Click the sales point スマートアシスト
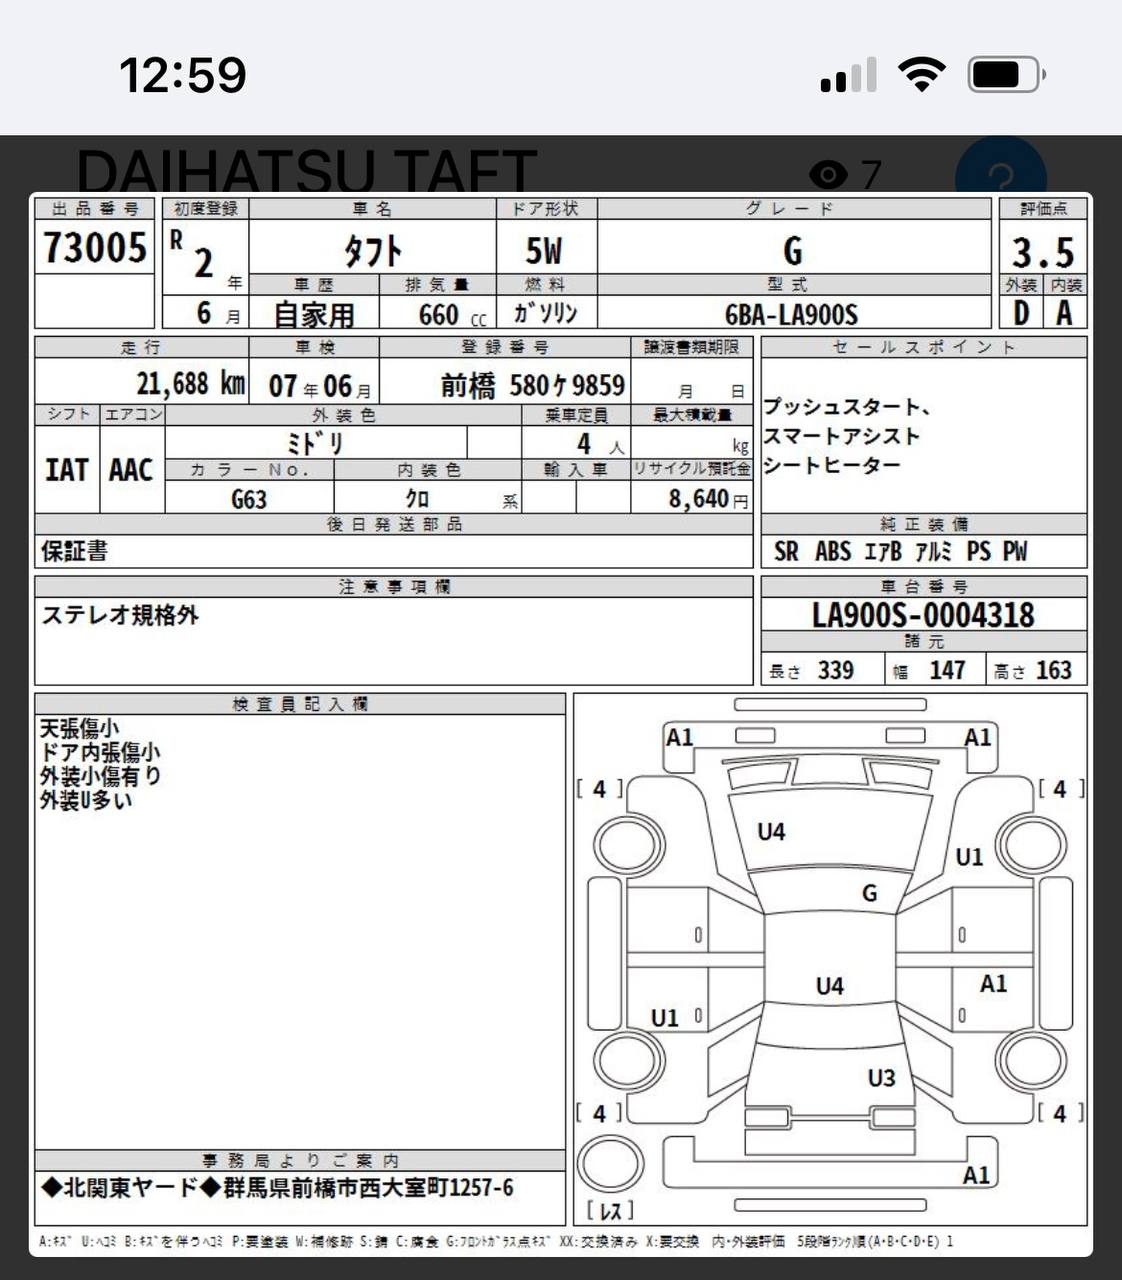The image size is (1122, 1280). point(842,436)
